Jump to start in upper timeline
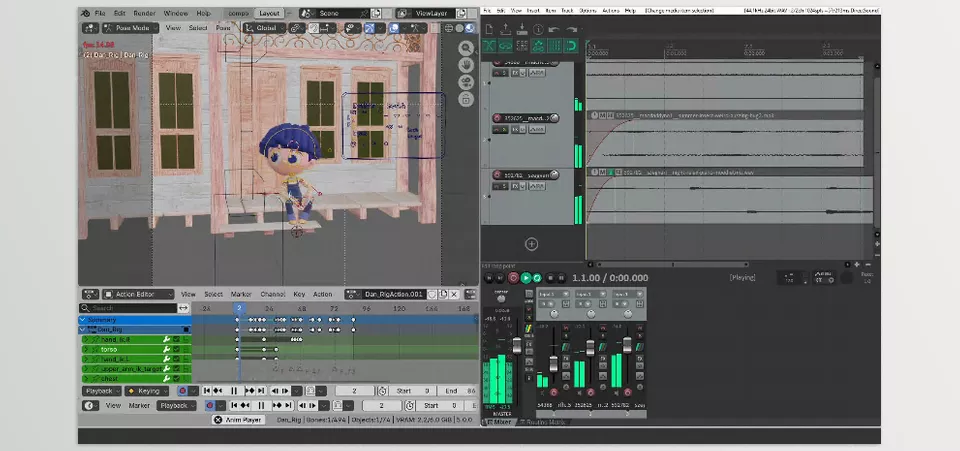 [207, 390]
